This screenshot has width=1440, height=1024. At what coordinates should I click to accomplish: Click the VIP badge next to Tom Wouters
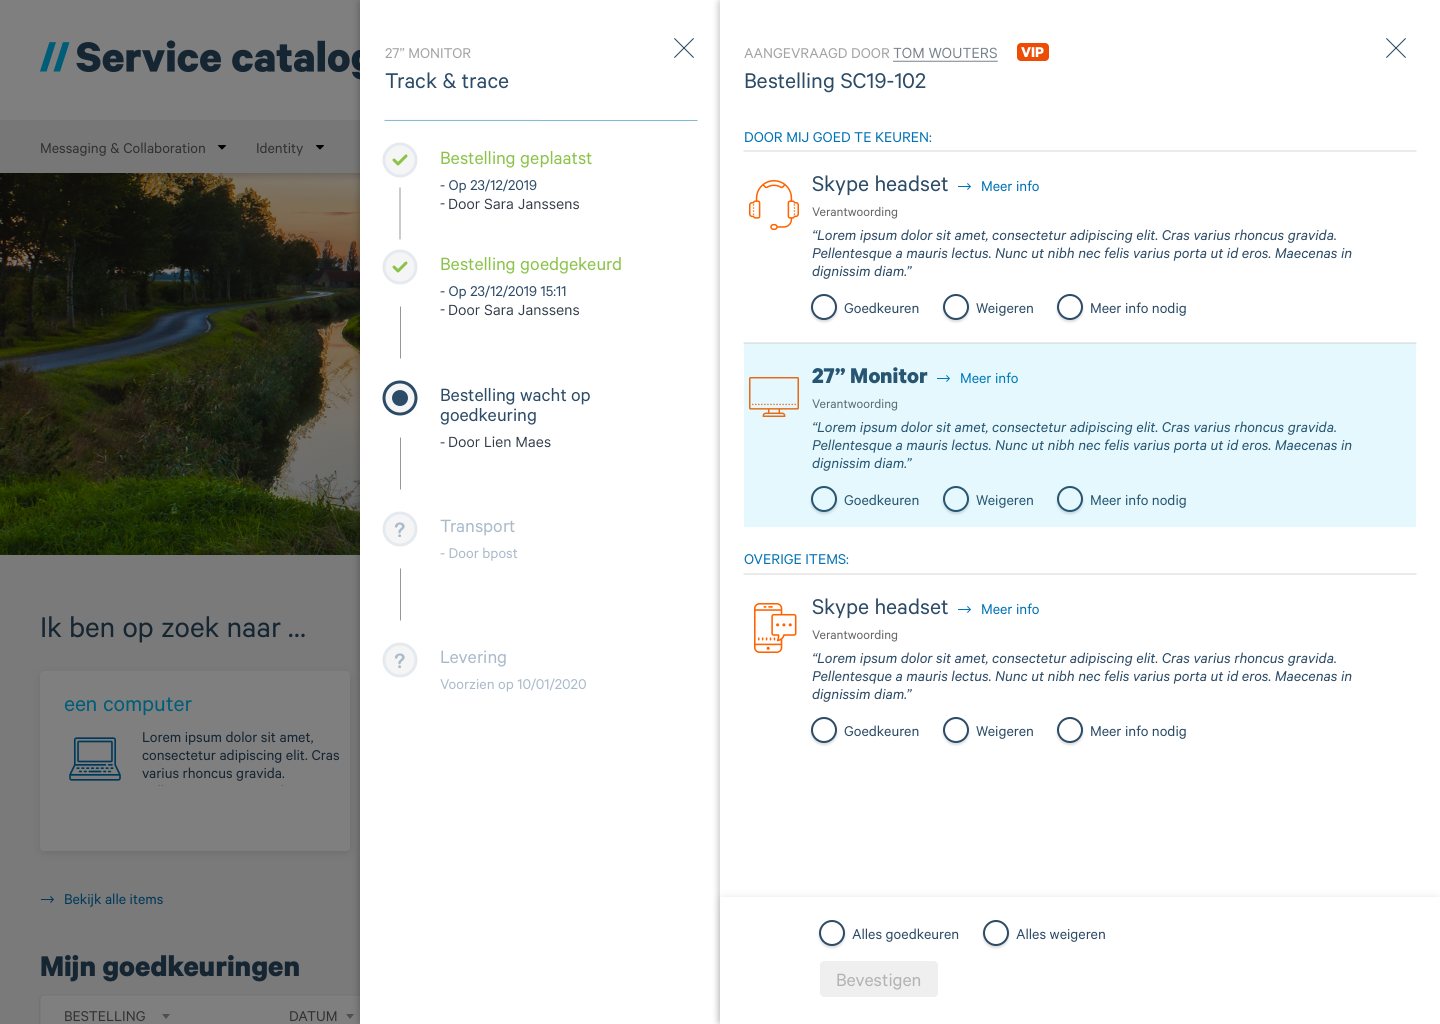coord(1033,52)
